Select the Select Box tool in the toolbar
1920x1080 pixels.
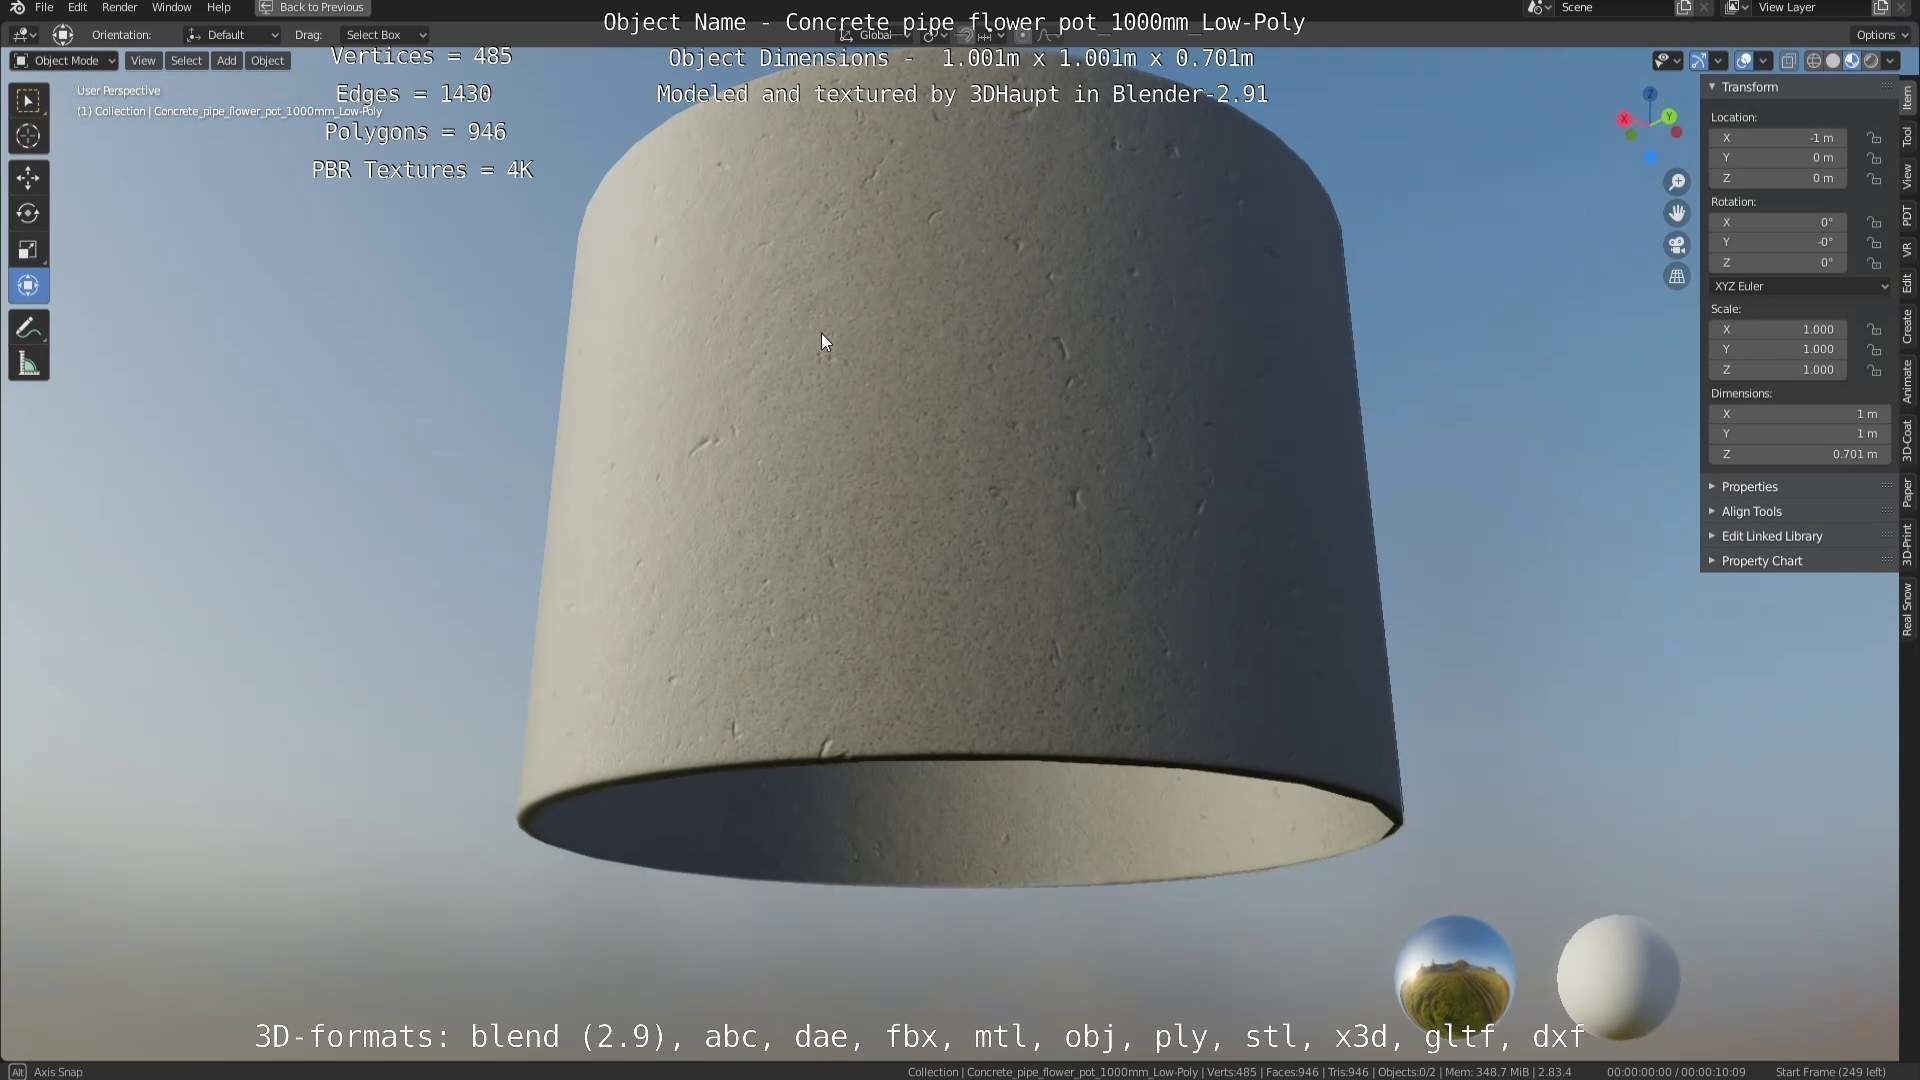pos(28,101)
